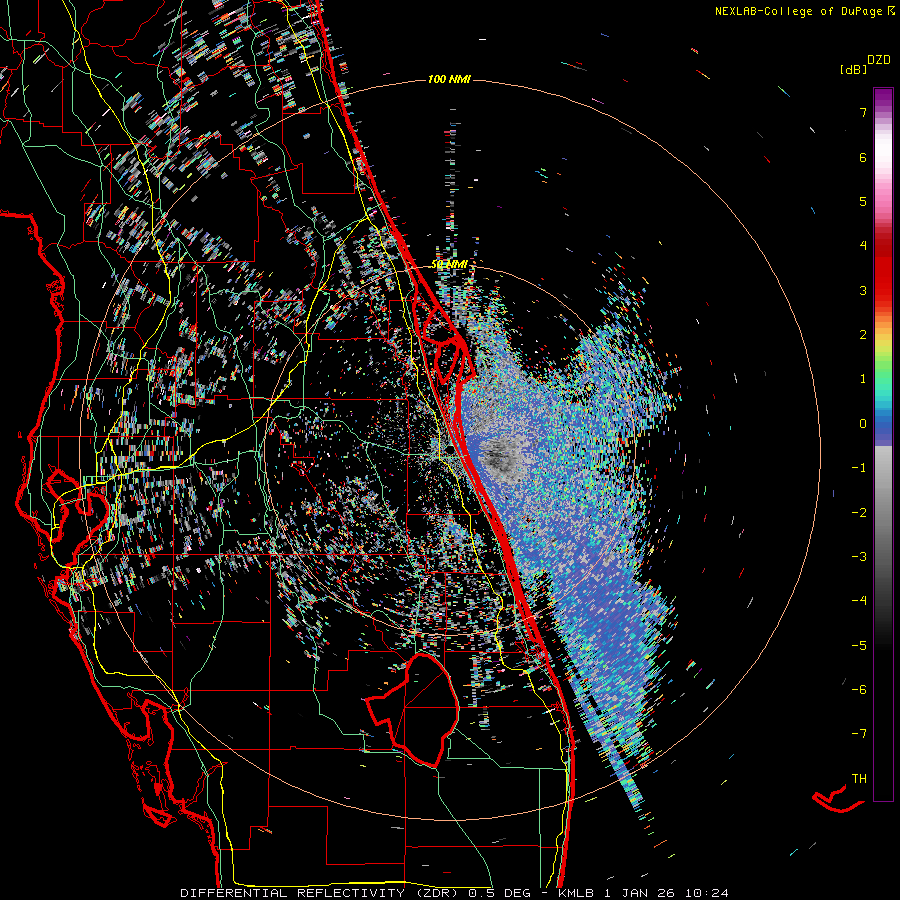
Task: Click the 100 NMI range ring label
Action: (449, 79)
